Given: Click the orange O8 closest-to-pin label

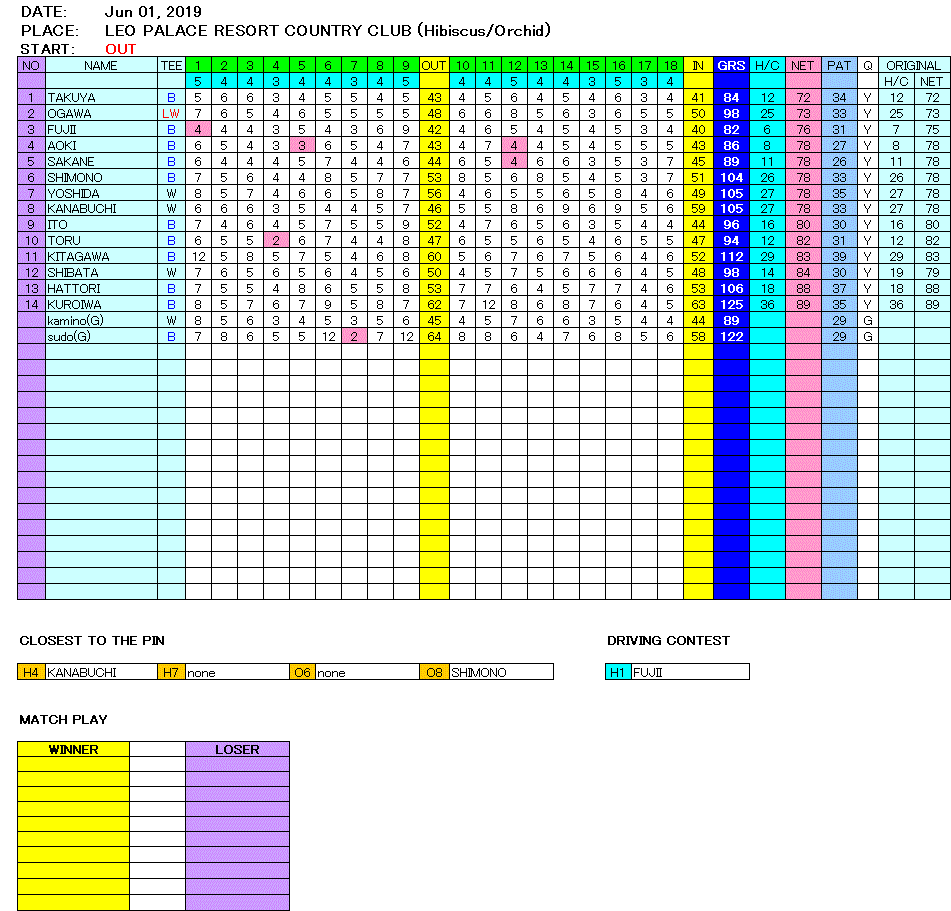Looking at the screenshot, I should [x=434, y=672].
